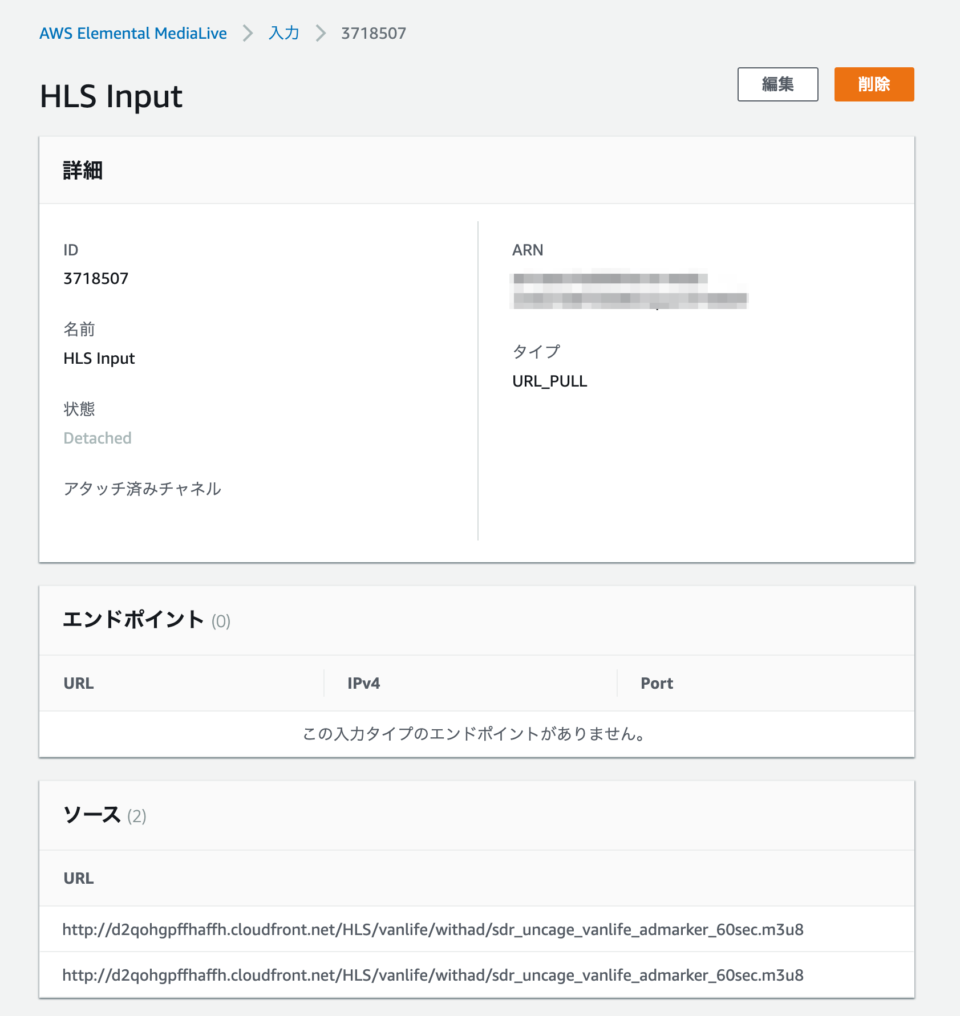The image size is (960, 1016).
Task: Click the Detached status text
Action: pos(96,437)
